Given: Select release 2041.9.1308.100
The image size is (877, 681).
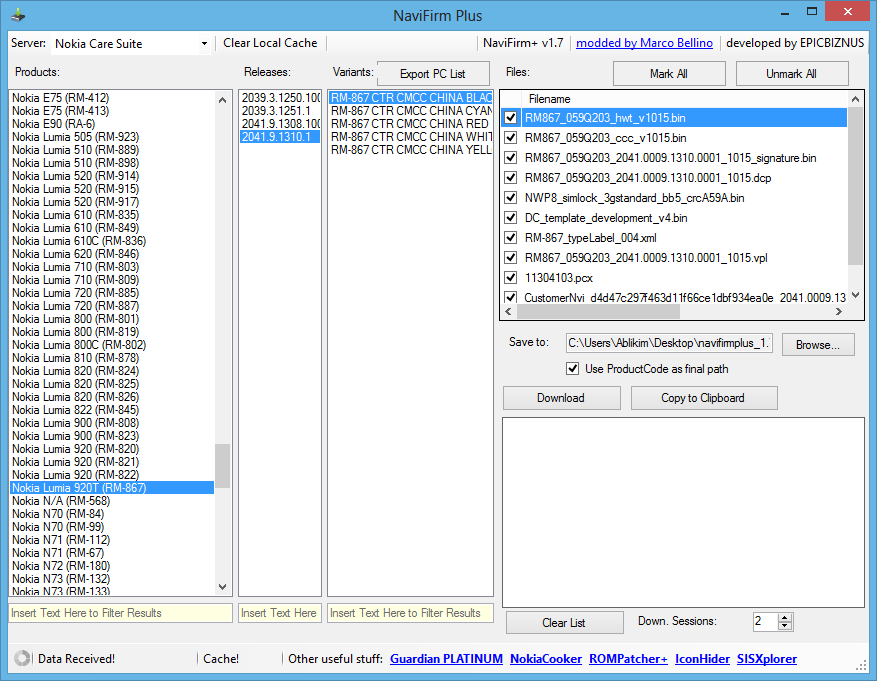Looking at the screenshot, I should 280,124.
